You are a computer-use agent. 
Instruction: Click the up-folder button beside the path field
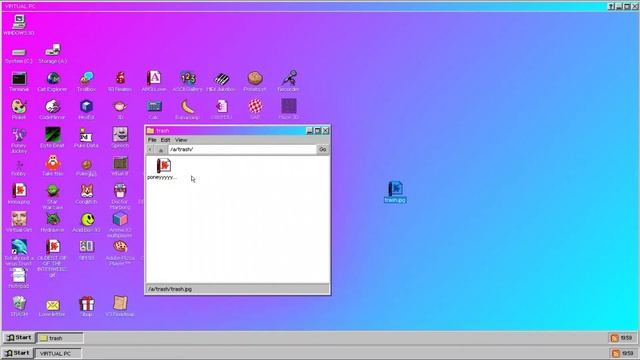161,150
